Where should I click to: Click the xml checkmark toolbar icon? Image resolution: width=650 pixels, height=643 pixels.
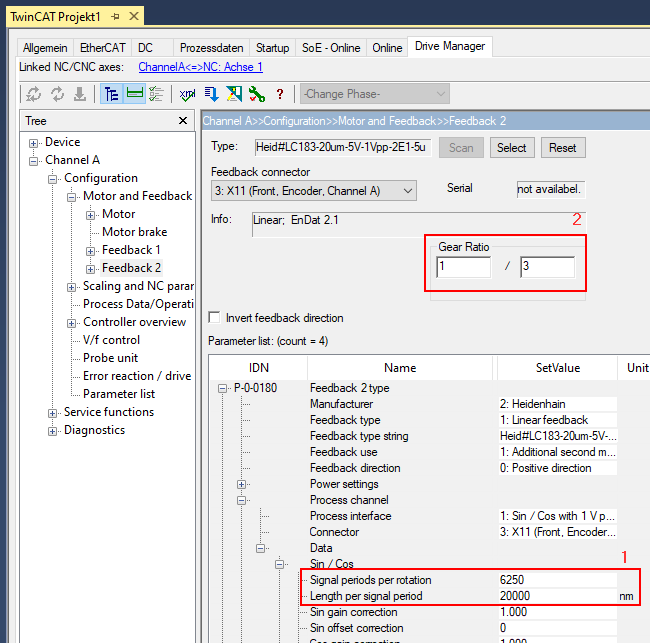tap(187, 95)
